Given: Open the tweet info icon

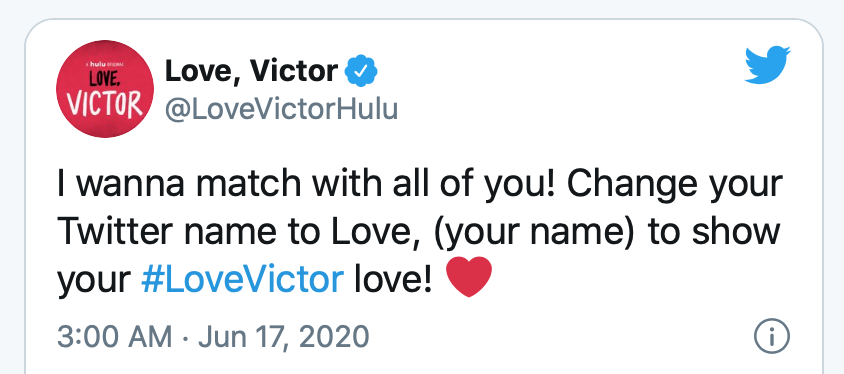Looking at the screenshot, I should click(771, 336).
